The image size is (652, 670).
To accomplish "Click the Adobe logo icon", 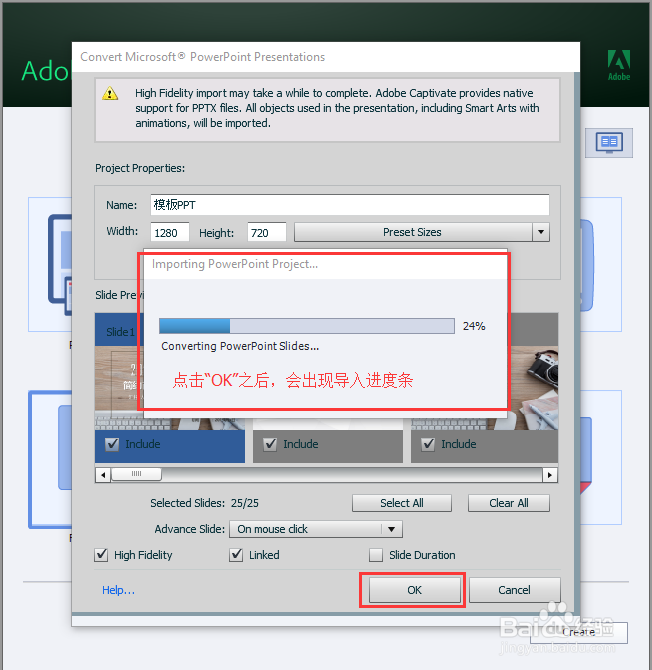I will click(619, 65).
